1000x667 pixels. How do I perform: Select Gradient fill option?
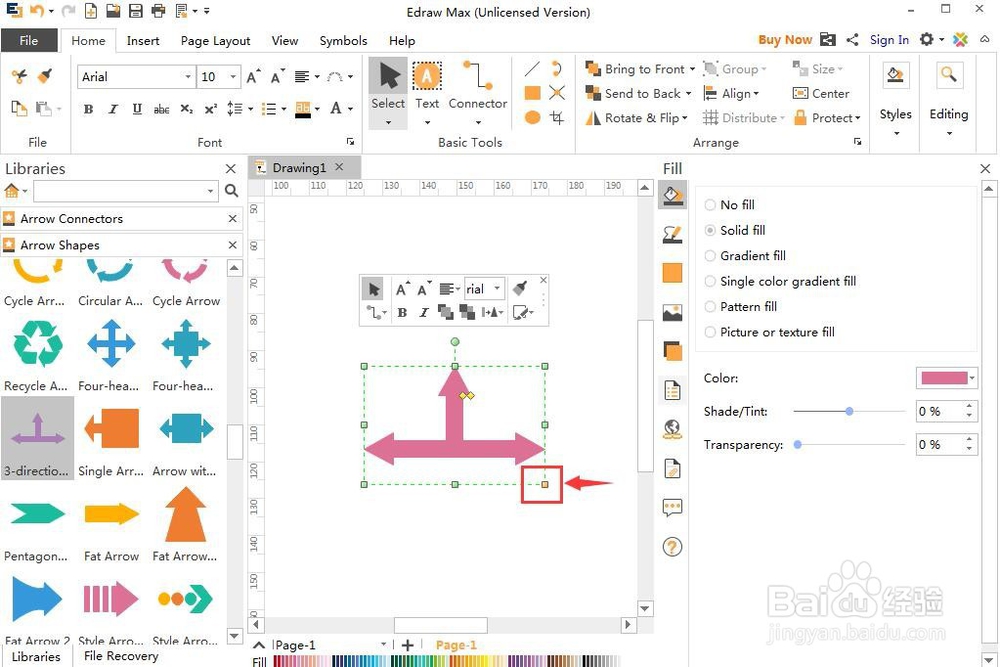[745, 256]
